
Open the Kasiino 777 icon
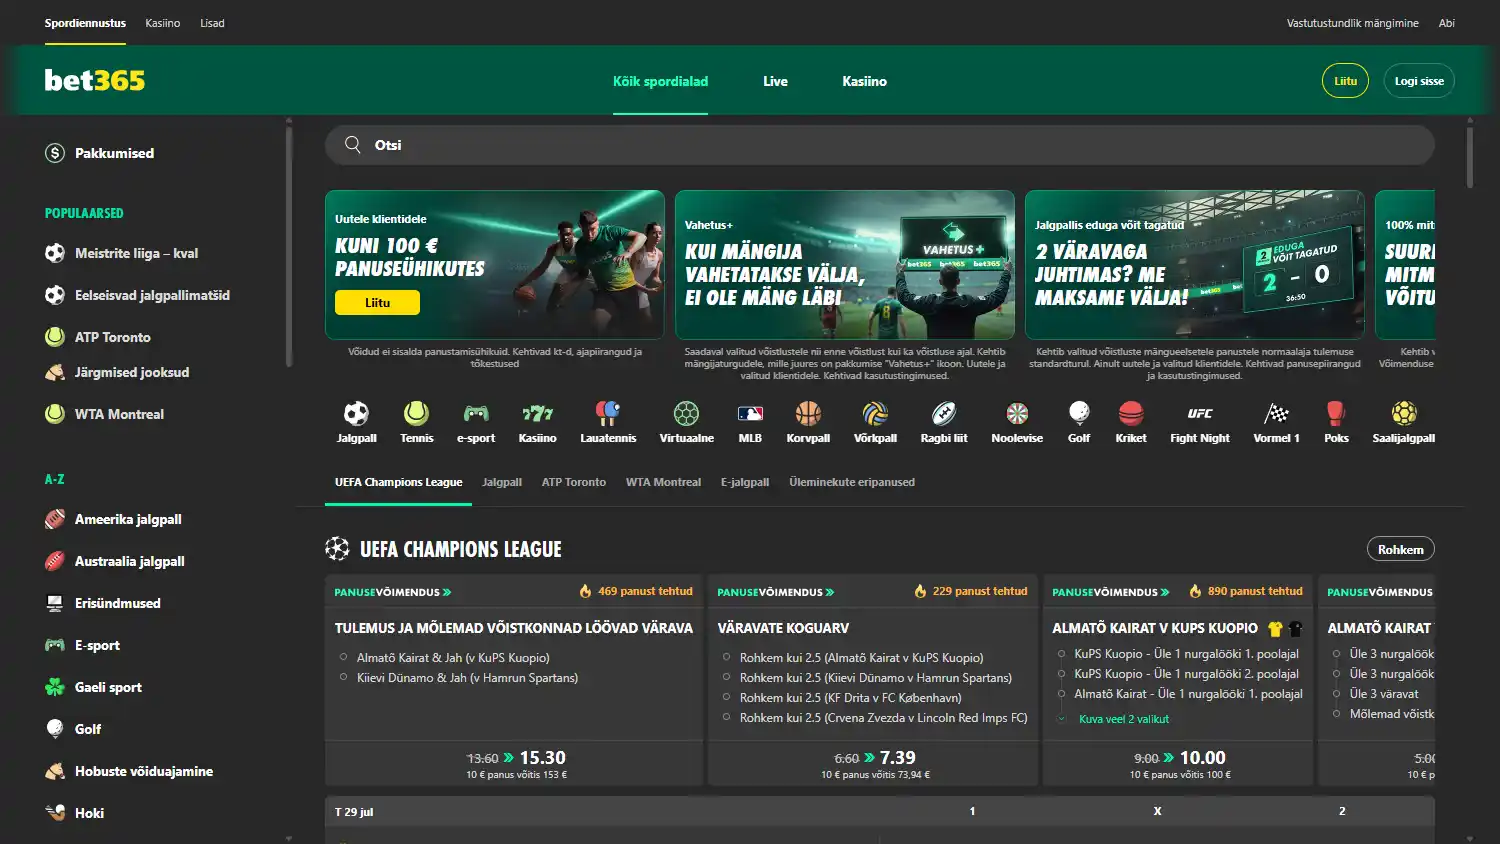point(537,413)
